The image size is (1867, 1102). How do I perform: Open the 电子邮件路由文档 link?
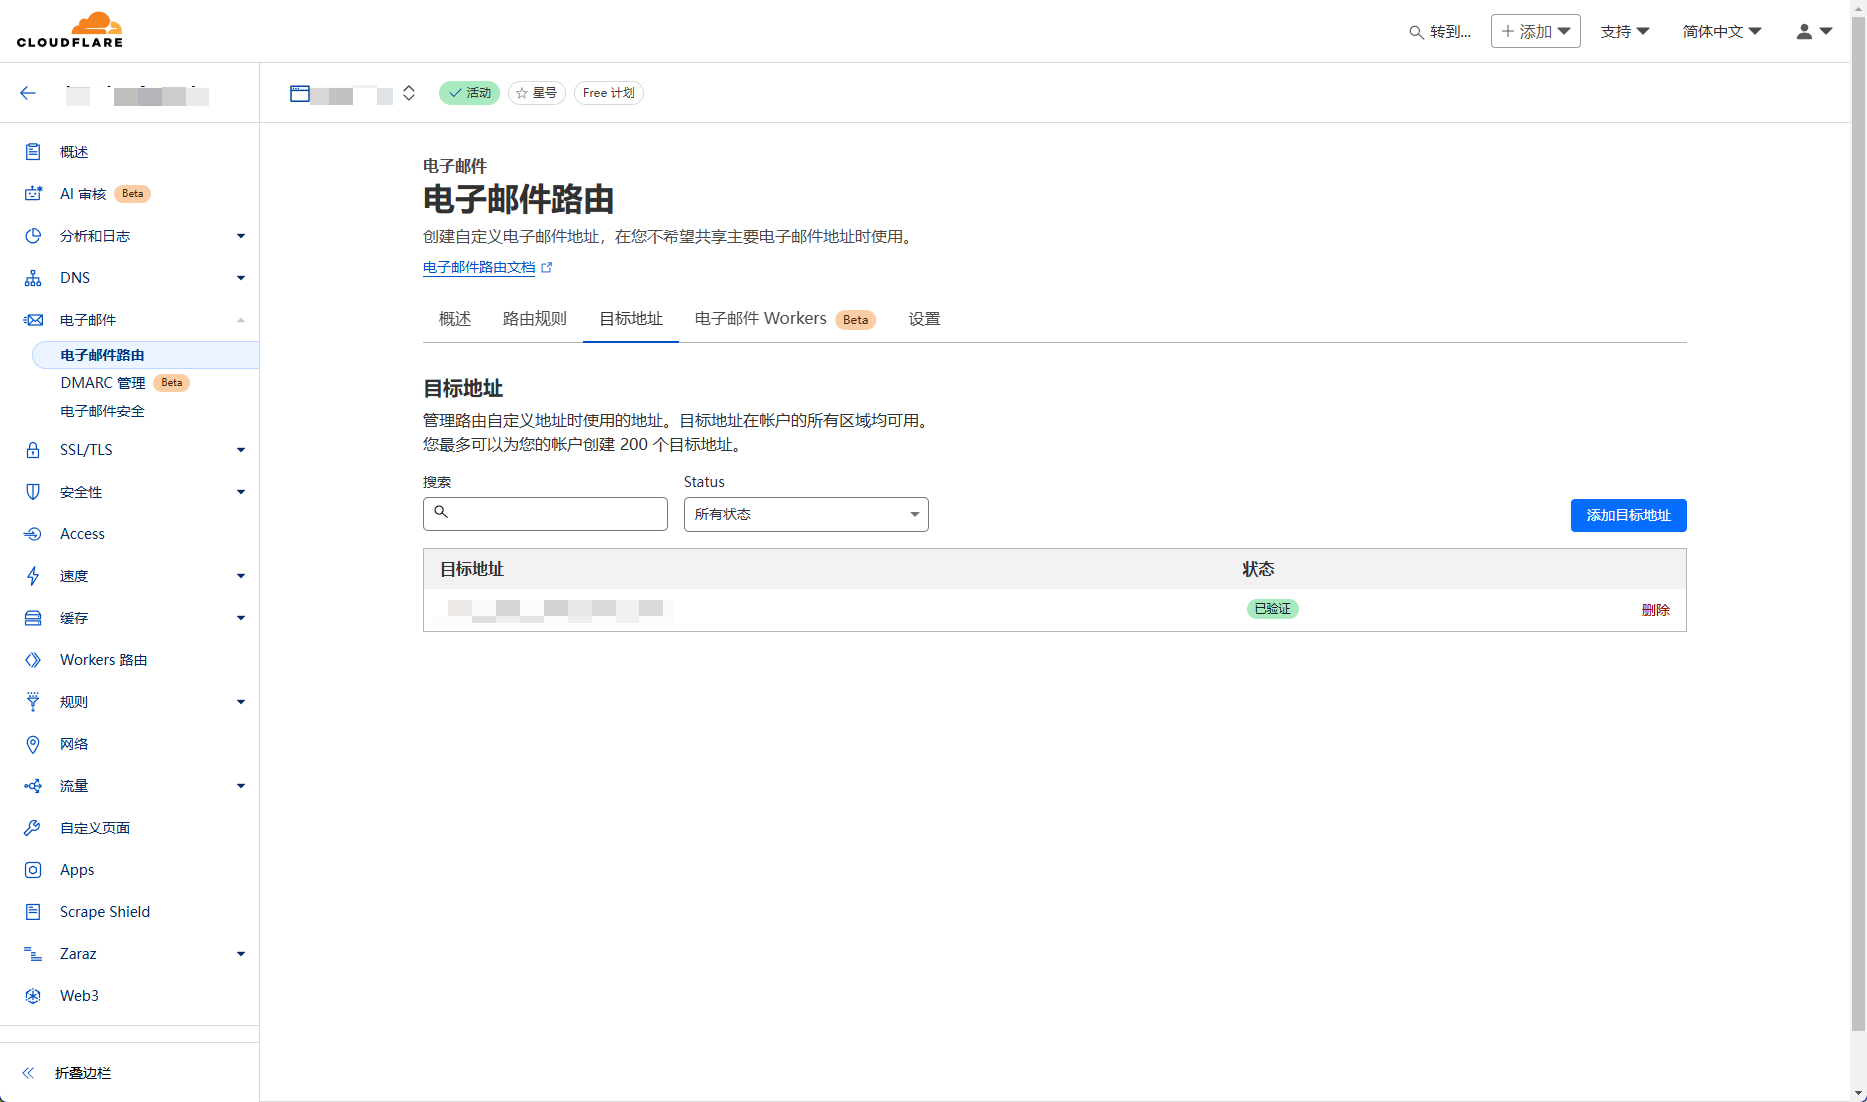(479, 268)
